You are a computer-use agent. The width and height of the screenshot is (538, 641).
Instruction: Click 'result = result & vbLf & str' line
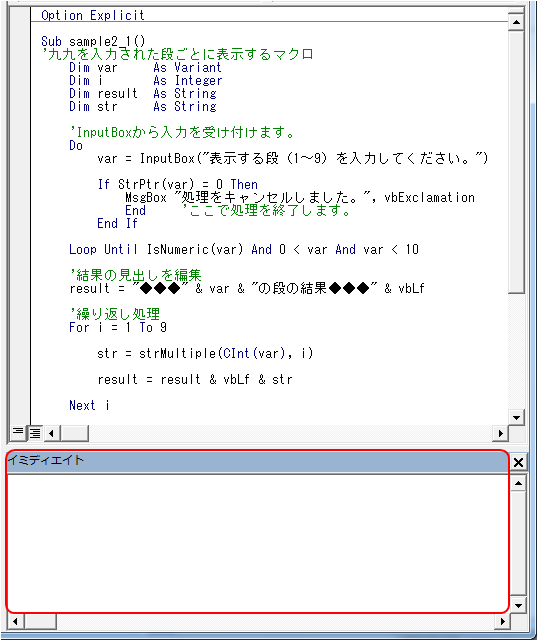(x=195, y=380)
